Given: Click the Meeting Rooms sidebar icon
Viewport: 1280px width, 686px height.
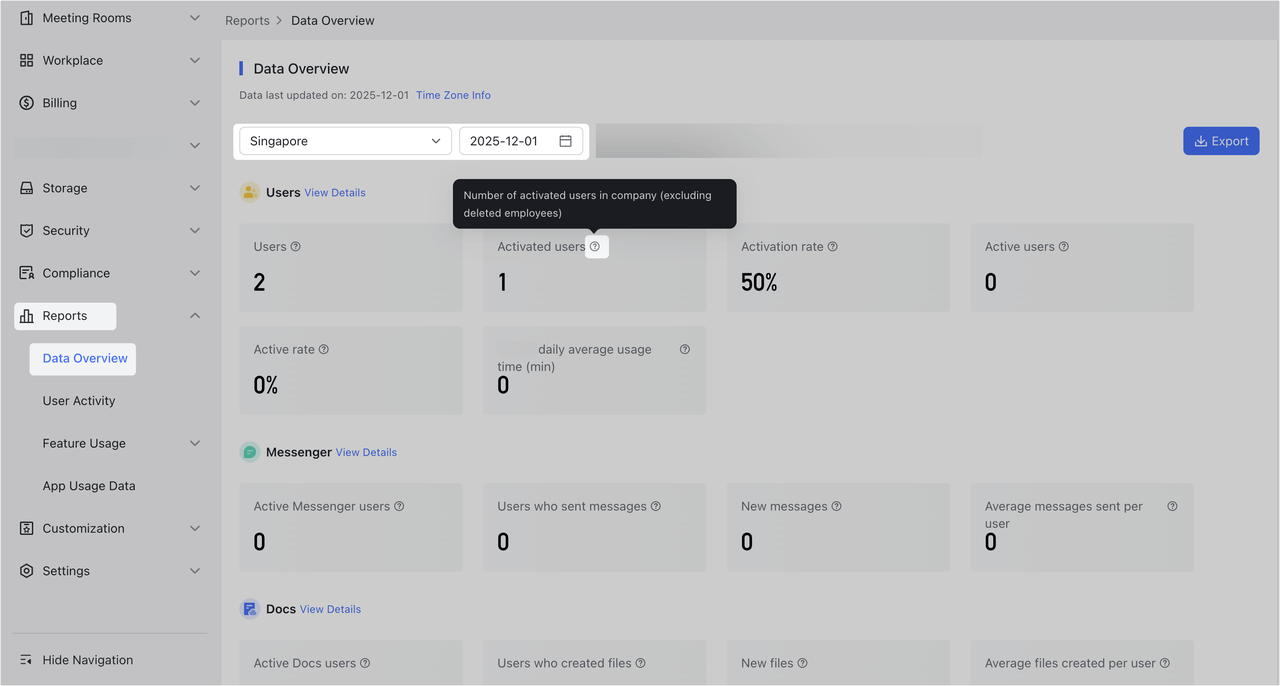Looking at the screenshot, I should click(x=27, y=18).
